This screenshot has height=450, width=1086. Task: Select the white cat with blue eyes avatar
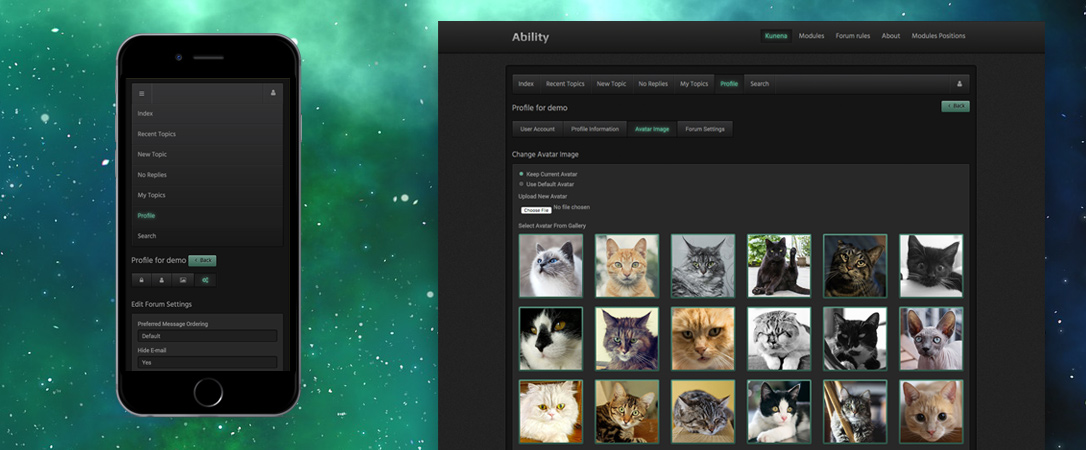pos(551,266)
